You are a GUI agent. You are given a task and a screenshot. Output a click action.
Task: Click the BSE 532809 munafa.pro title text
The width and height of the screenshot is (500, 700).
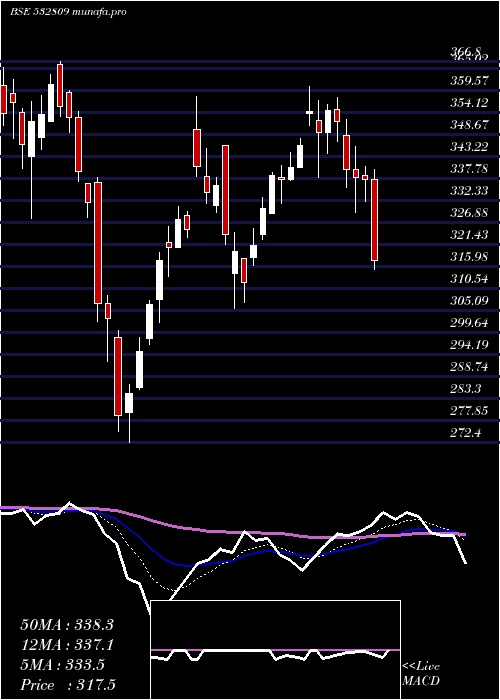(x=68, y=12)
